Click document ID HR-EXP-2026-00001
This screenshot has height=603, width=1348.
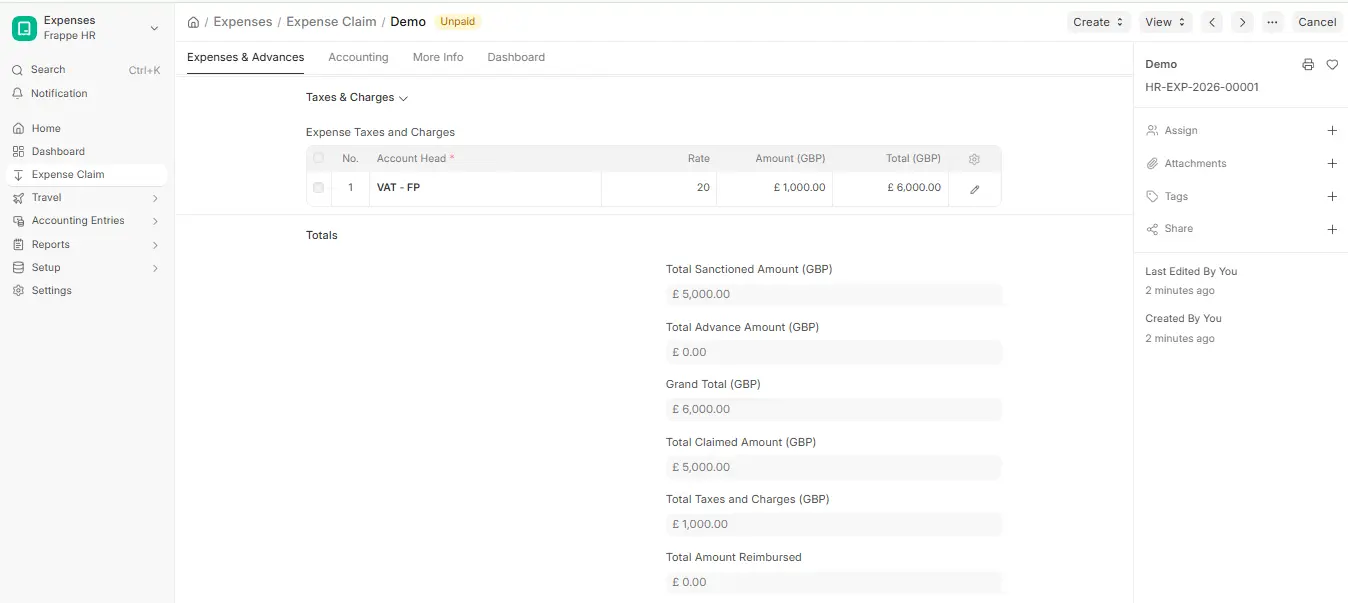pos(1202,87)
